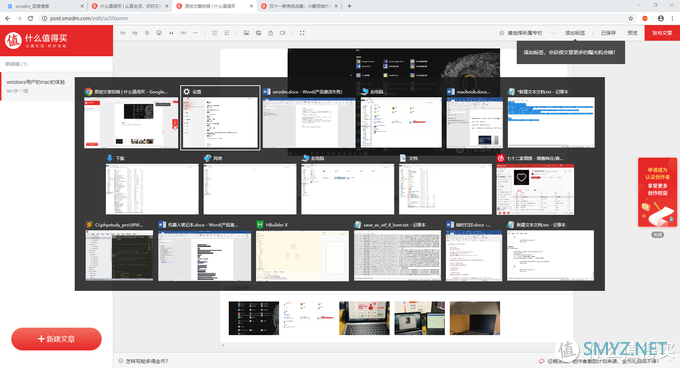Click the 预览 preview button
This screenshot has height=368, width=680.
632,33
